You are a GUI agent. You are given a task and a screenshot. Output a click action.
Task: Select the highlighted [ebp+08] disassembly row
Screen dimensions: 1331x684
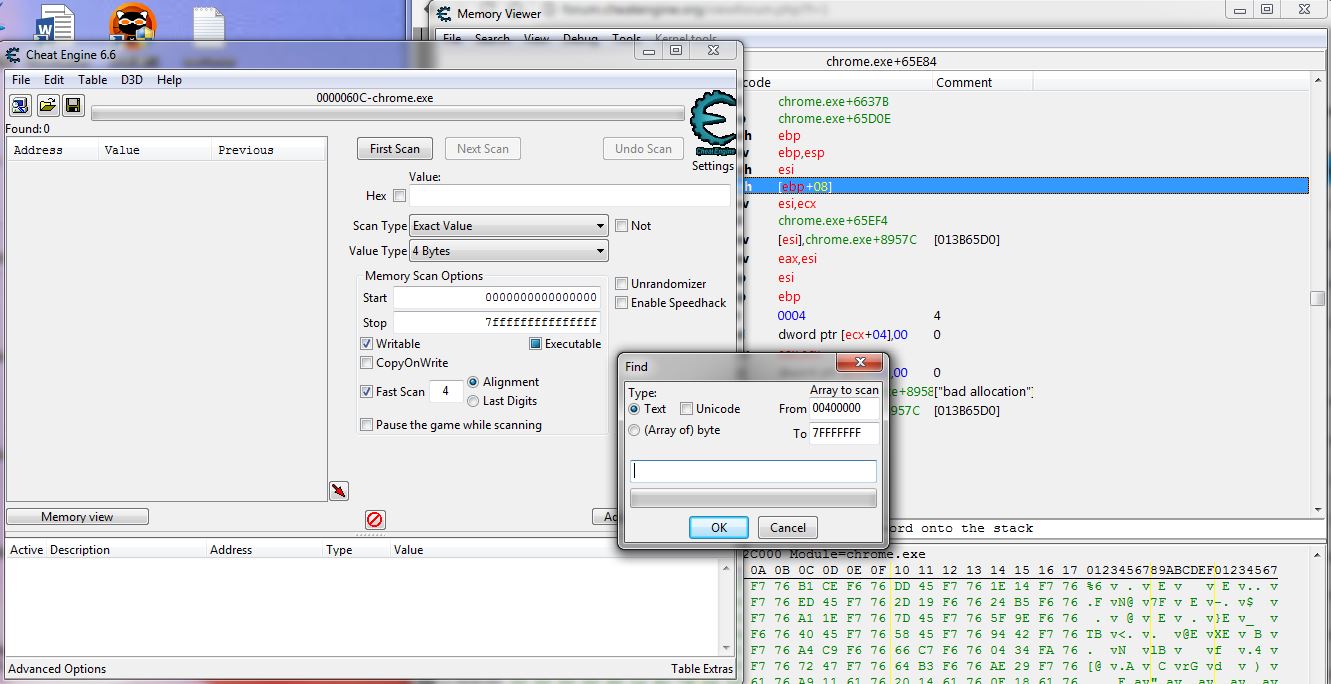tap(1026, 186)
